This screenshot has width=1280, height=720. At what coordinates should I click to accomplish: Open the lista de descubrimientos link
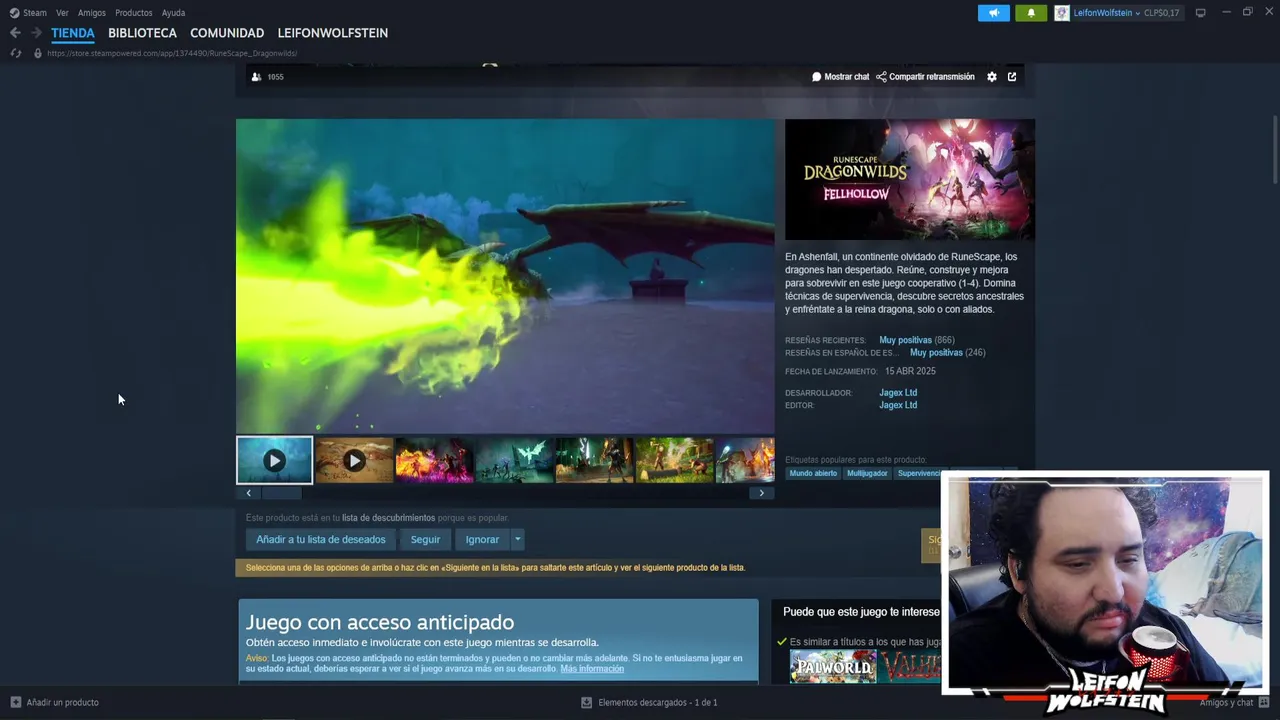388,518
